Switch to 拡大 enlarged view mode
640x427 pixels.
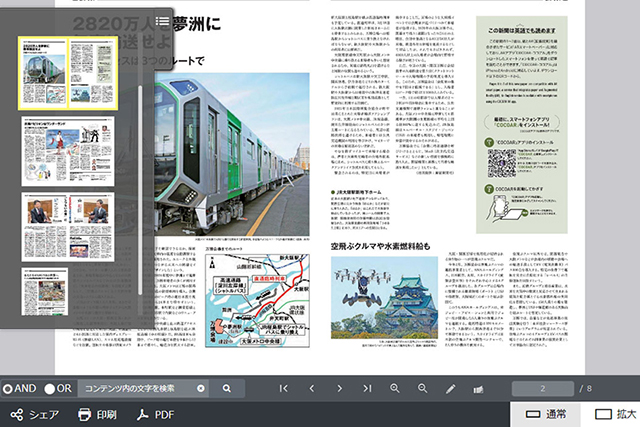(616, 414)
